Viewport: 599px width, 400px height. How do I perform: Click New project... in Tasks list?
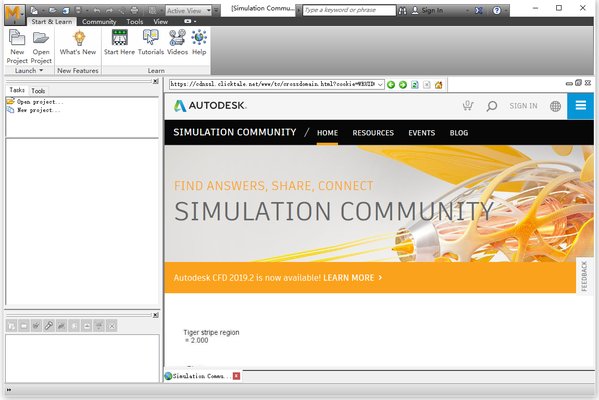38,110
